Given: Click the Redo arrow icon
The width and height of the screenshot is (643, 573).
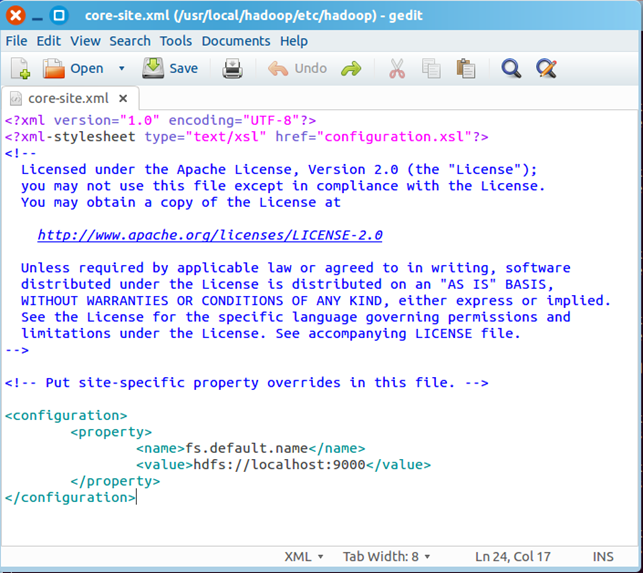Looking at the screenshot, I should [350, 68].
